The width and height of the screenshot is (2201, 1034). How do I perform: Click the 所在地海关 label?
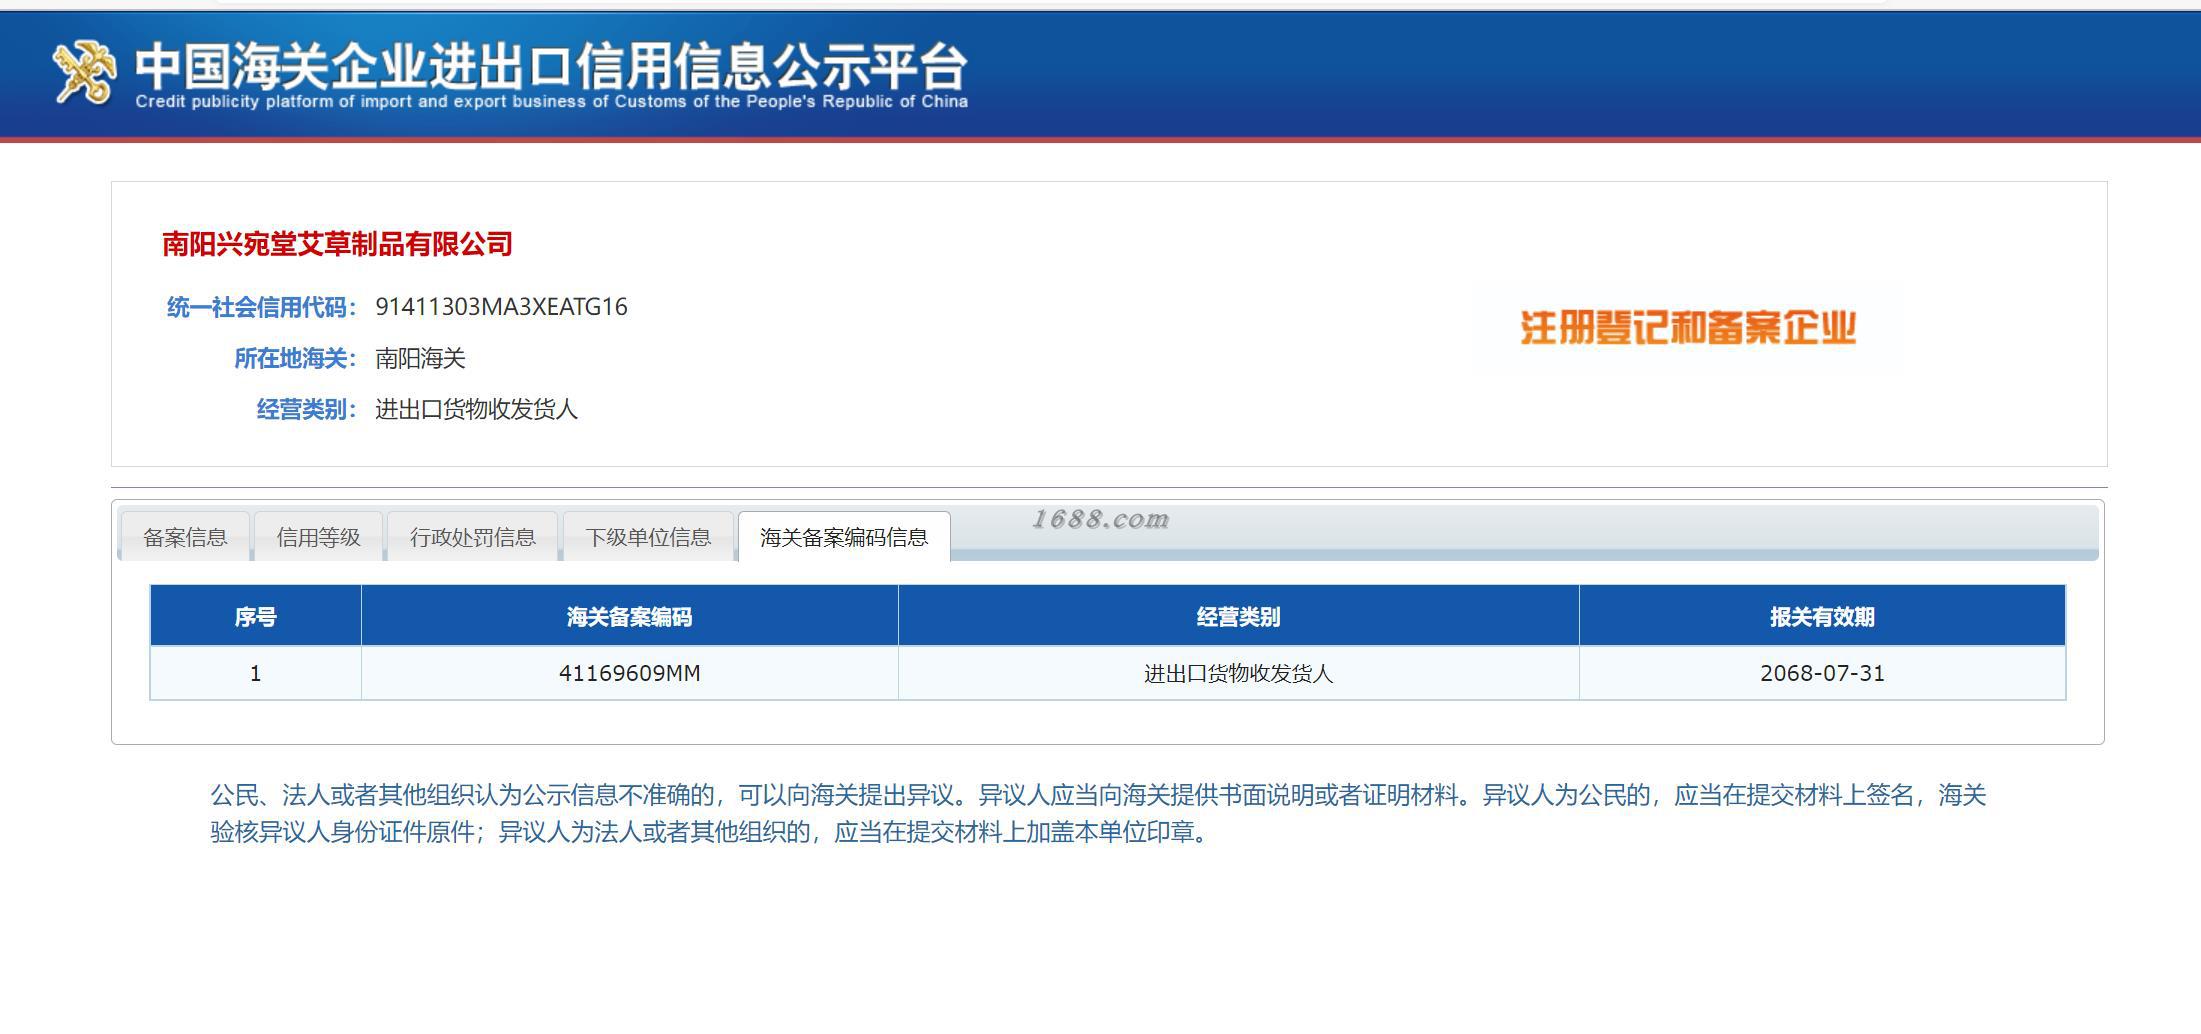295,358
